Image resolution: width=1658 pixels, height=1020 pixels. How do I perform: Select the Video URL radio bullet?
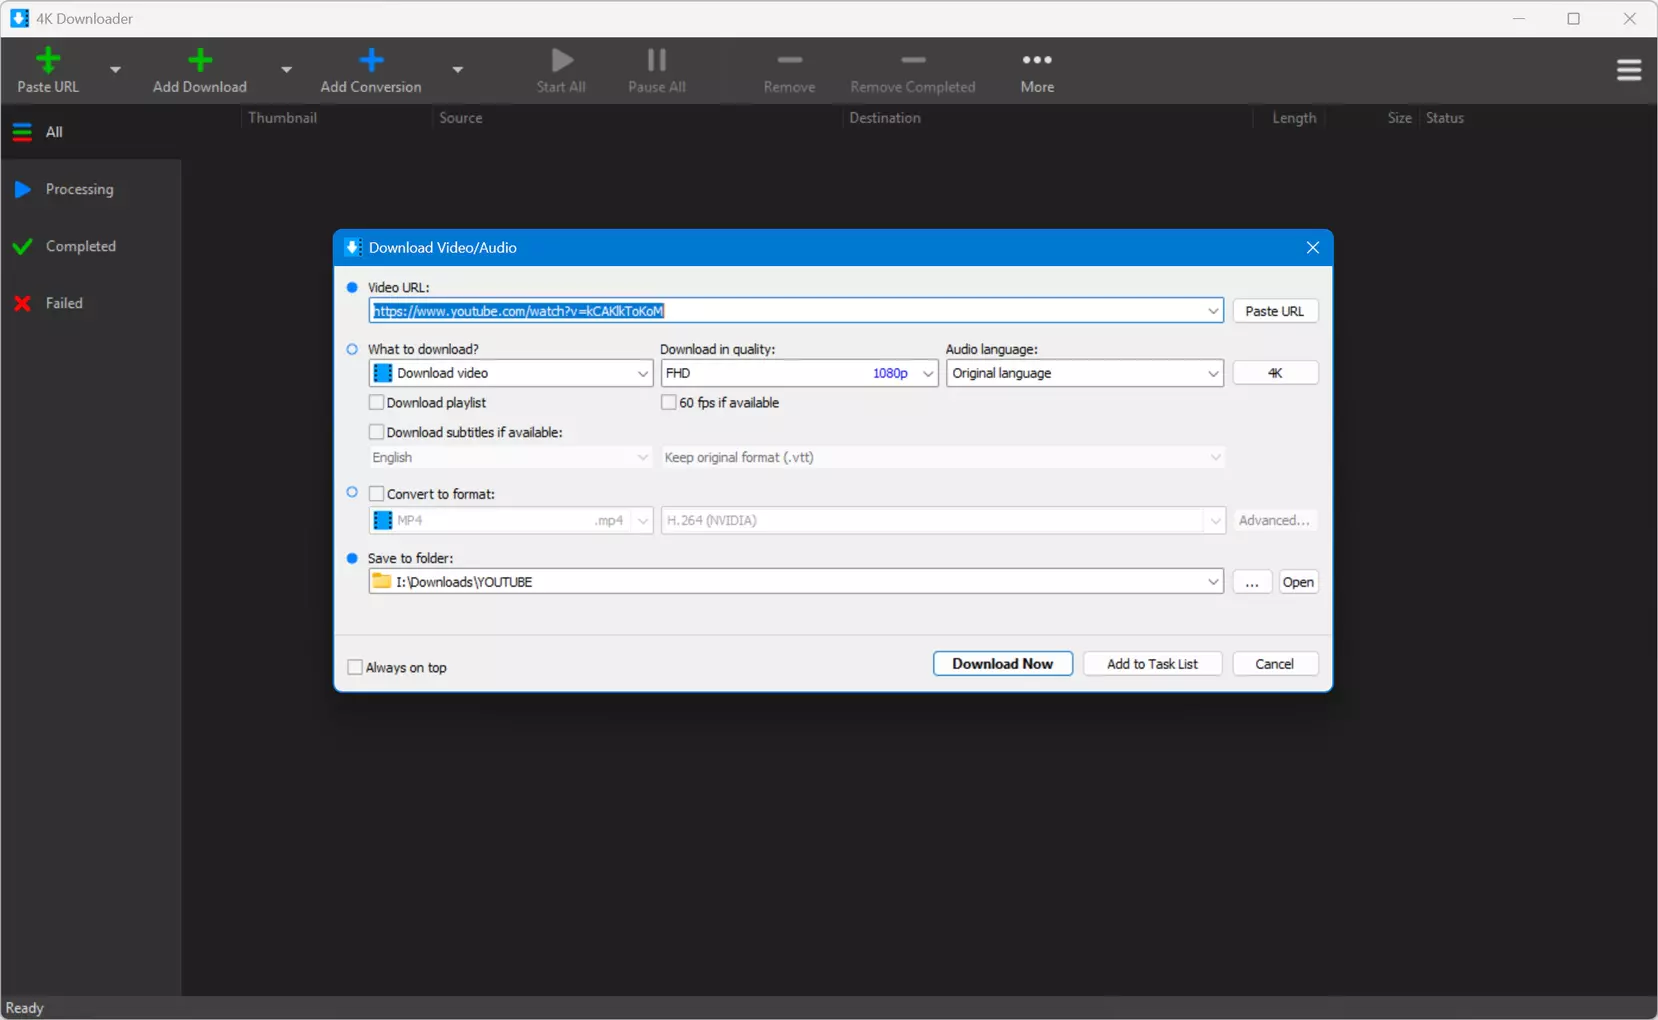[x=352, y=288]
